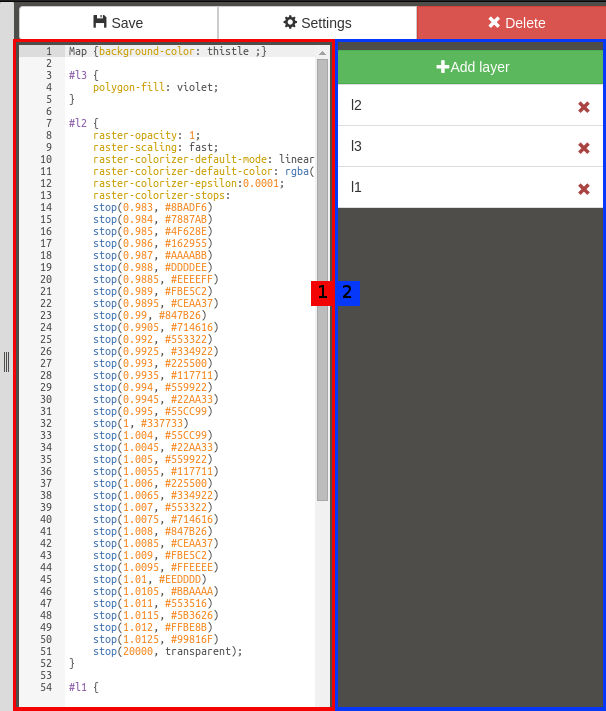
Task: Remove layer l1 using its red X
Action: [x=584, y=189]
